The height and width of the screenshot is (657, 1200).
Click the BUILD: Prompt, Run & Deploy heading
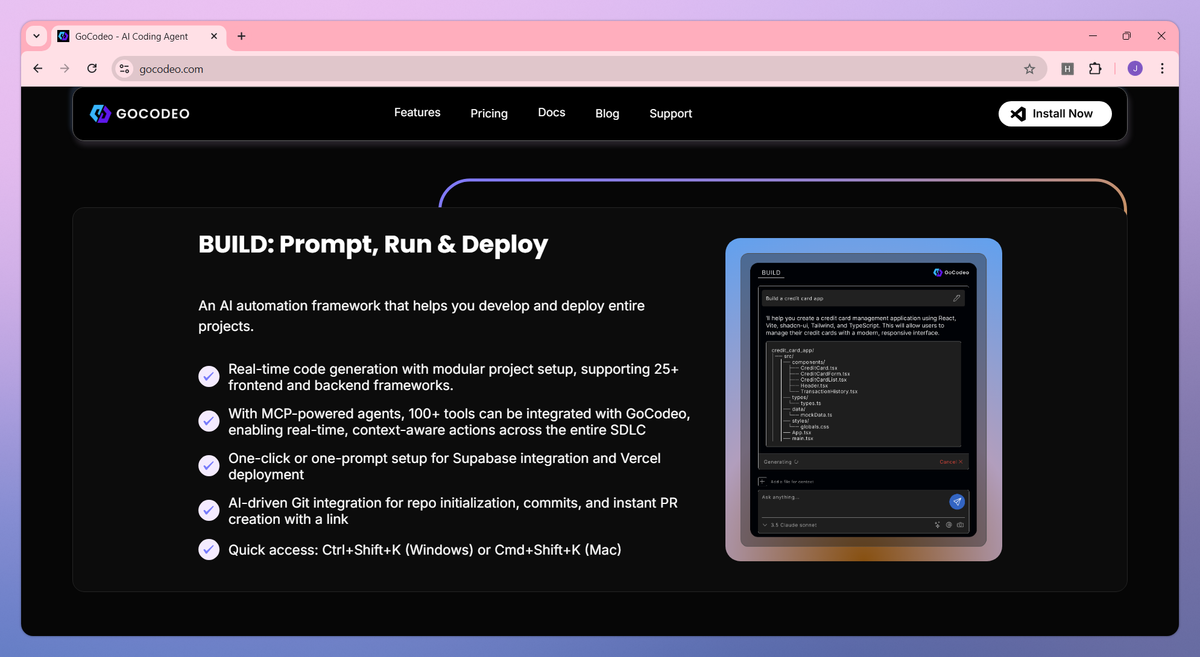373,244
